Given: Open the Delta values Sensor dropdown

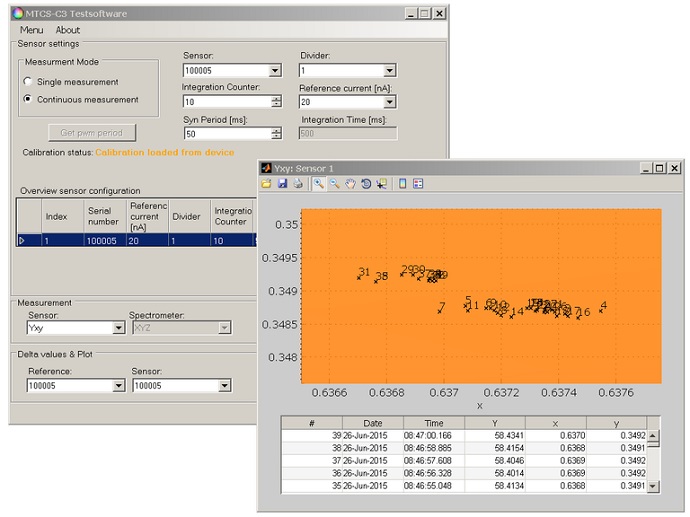Looking at the screenshot, I should pos(224,386).
